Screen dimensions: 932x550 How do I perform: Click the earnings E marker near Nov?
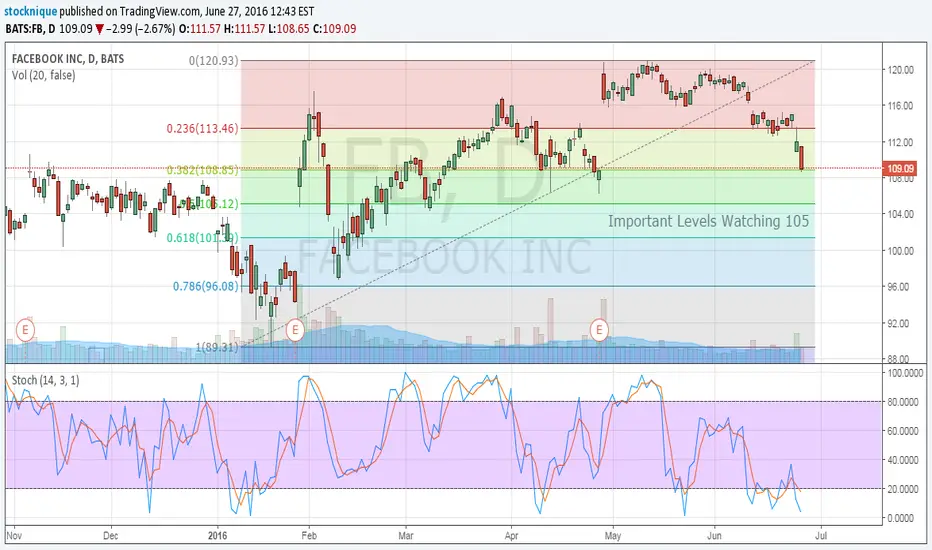tap(25, 329)
